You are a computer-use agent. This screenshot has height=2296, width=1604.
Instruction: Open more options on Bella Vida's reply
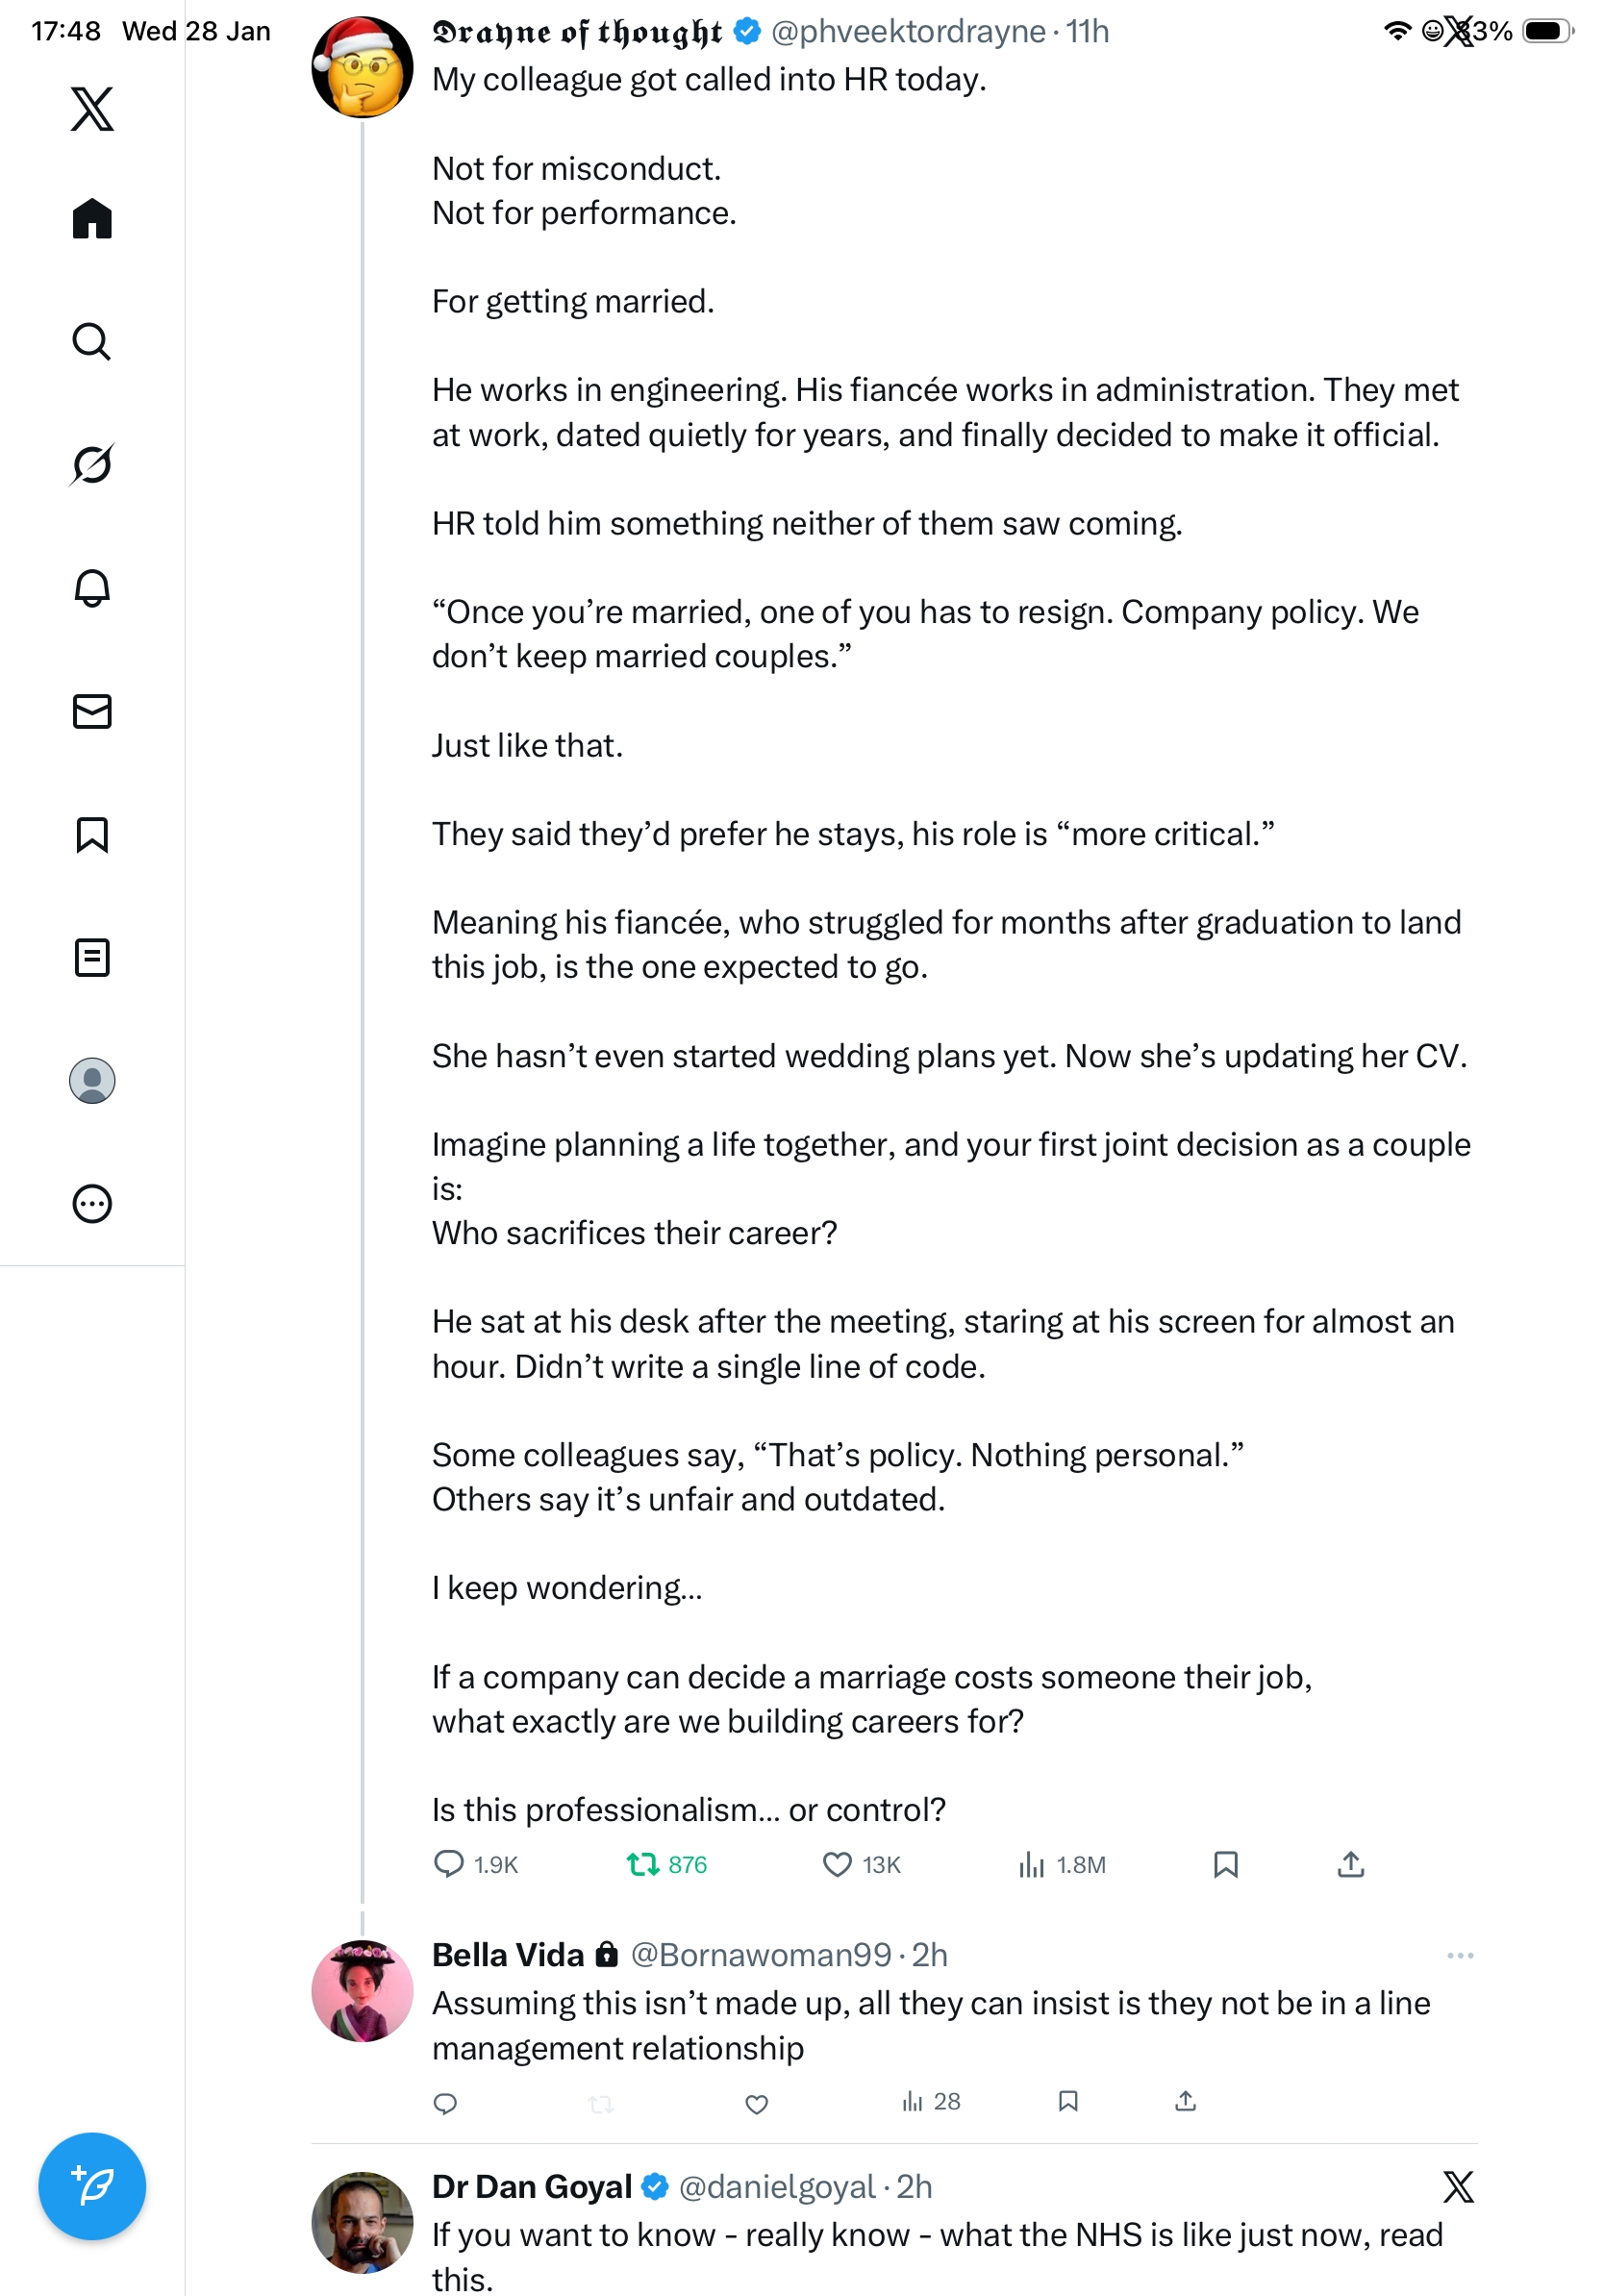click(x=1460, y=1955)
